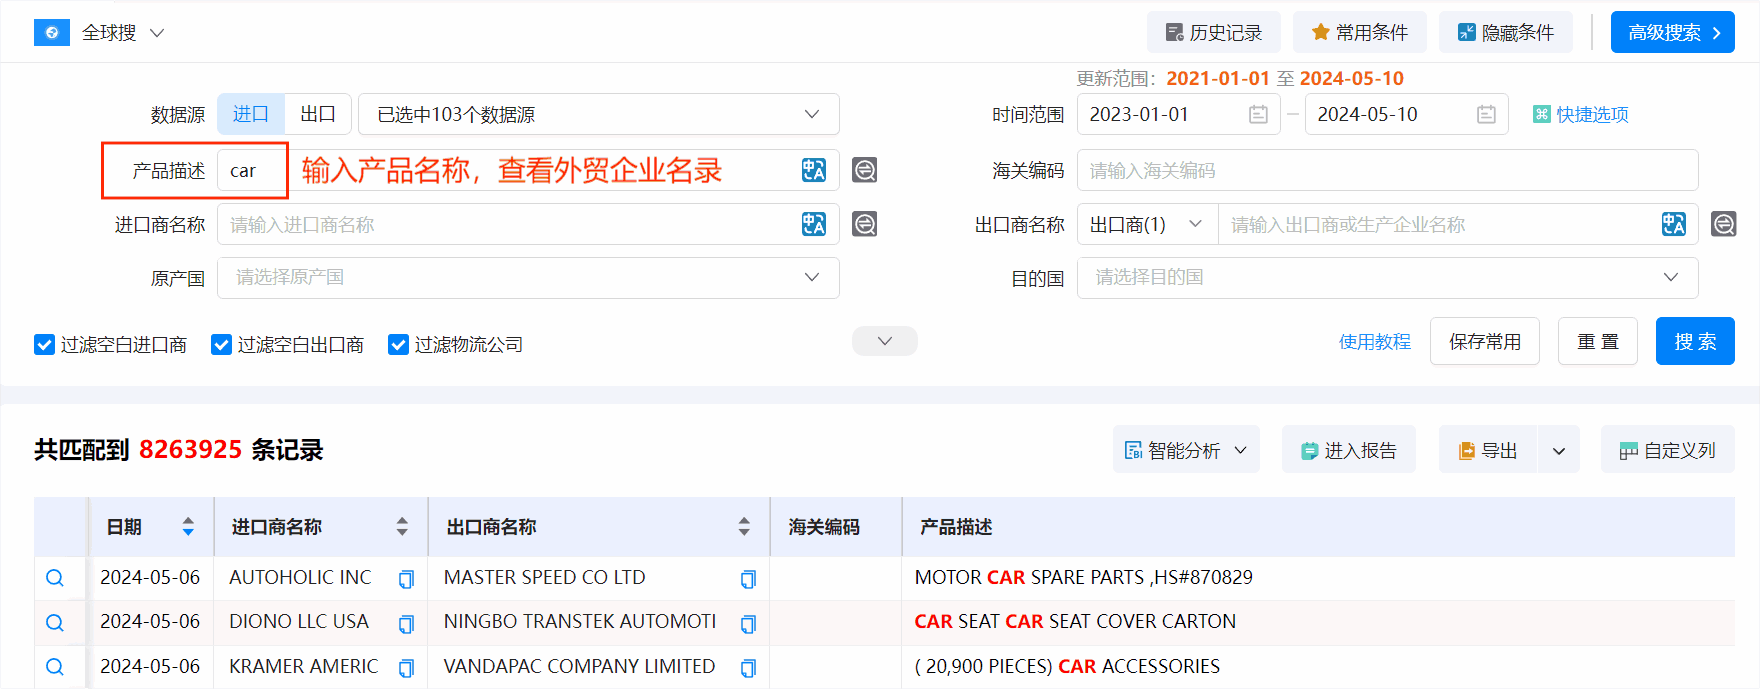Open the 智能分析 dropdown menu

1185,450
